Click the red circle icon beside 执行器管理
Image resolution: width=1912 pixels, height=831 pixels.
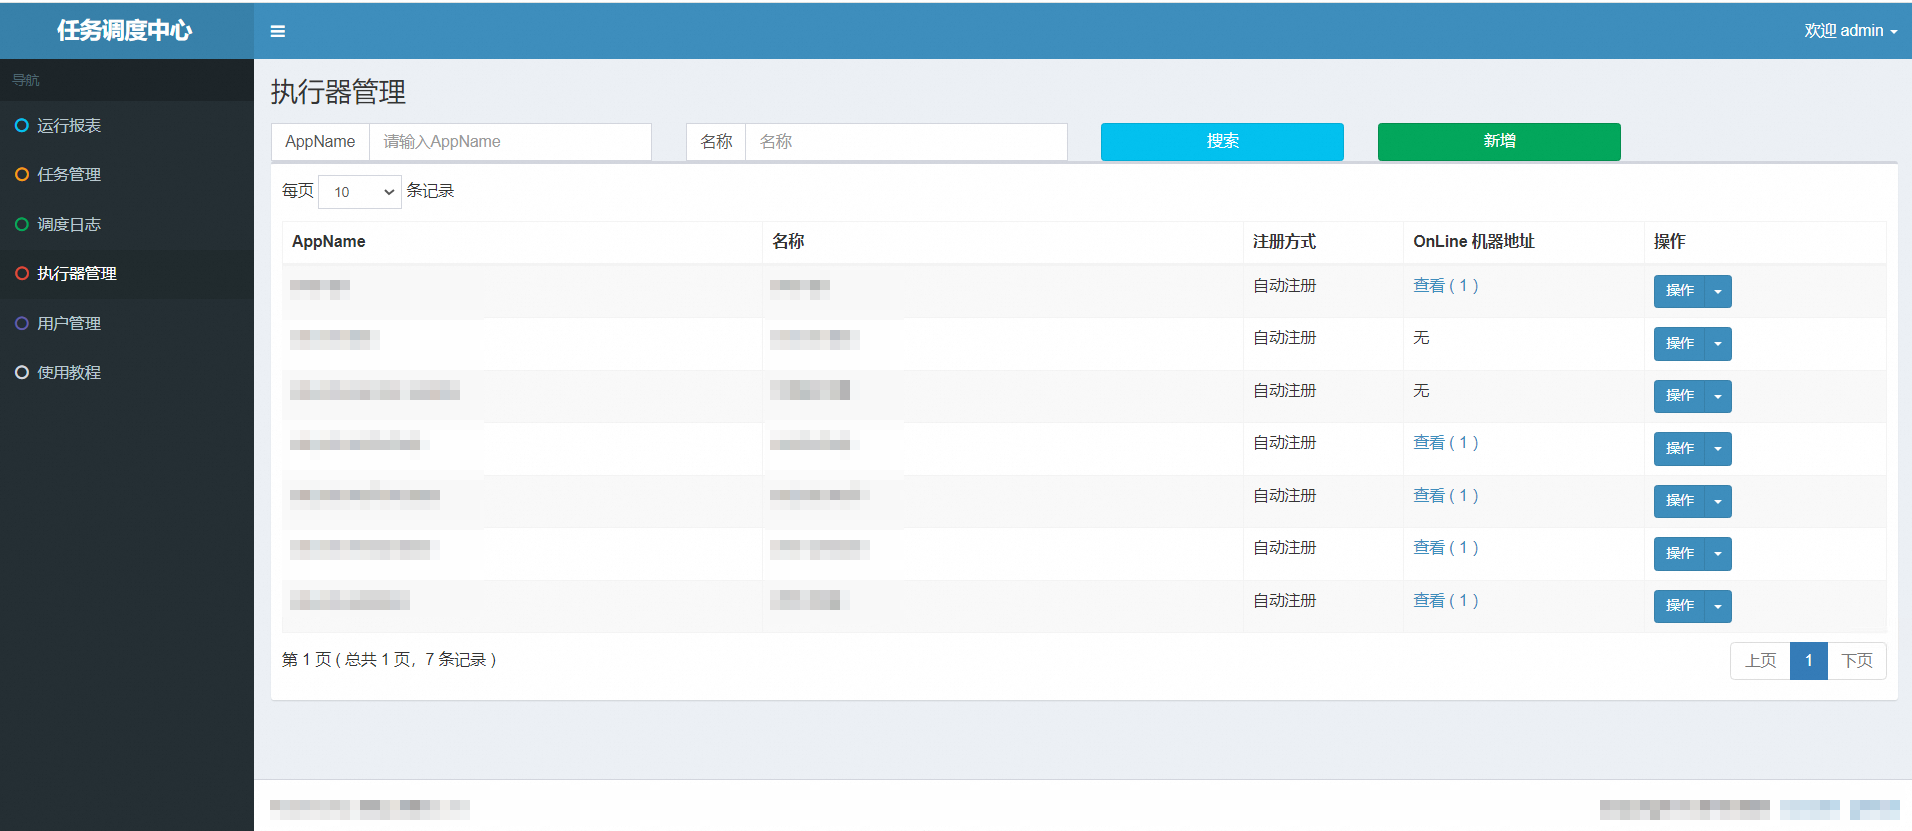tap(21, 273)
